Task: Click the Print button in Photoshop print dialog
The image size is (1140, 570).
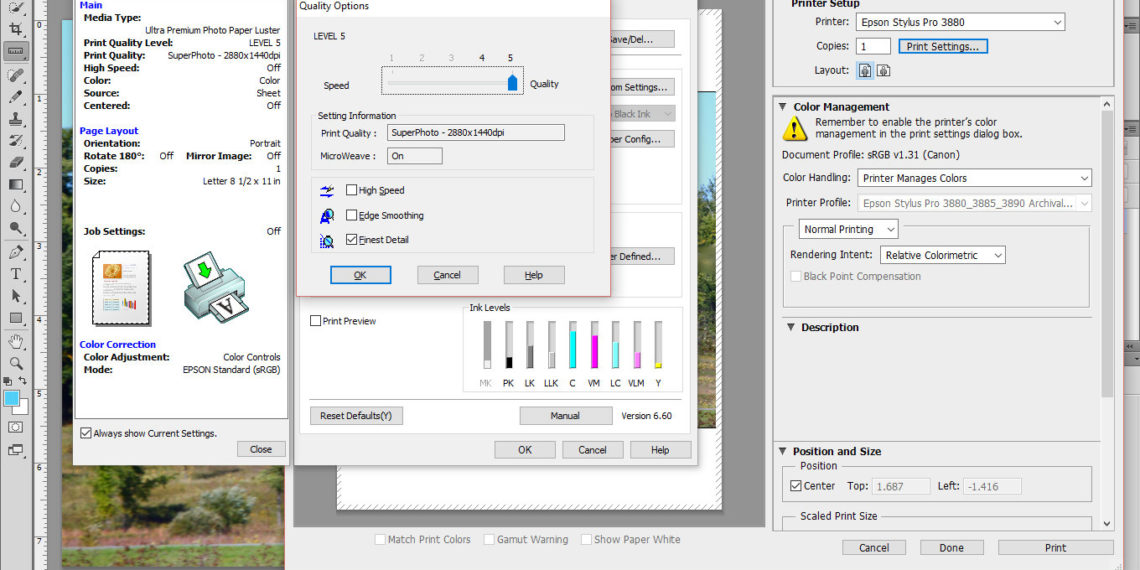Action: pos(1056,548)
